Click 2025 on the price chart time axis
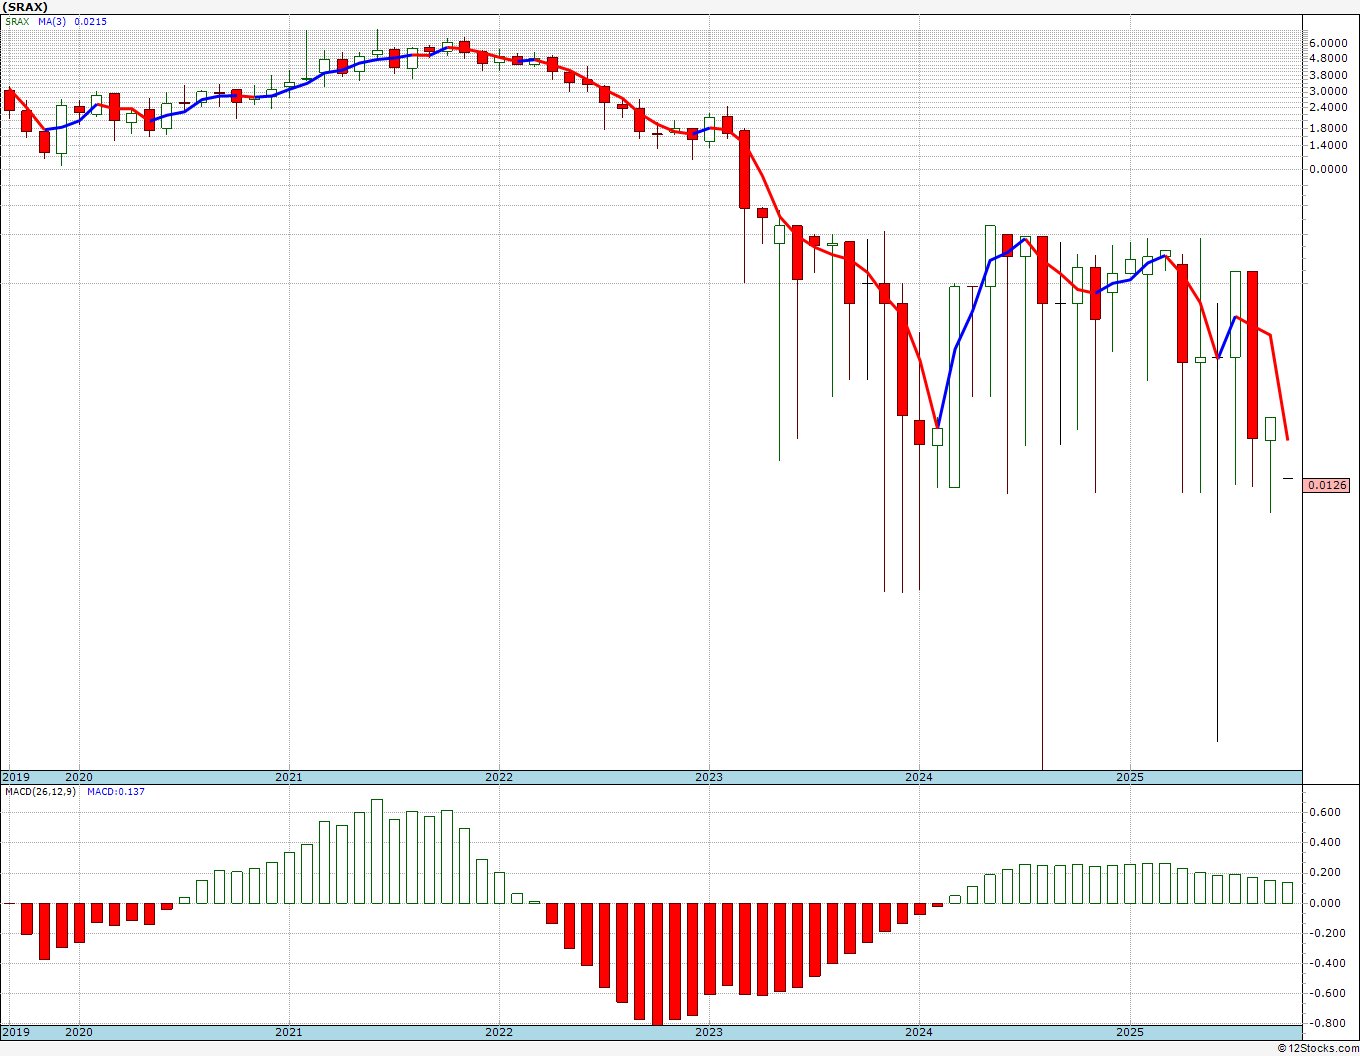1360x1056 pixels. [x=1129, y=777]
